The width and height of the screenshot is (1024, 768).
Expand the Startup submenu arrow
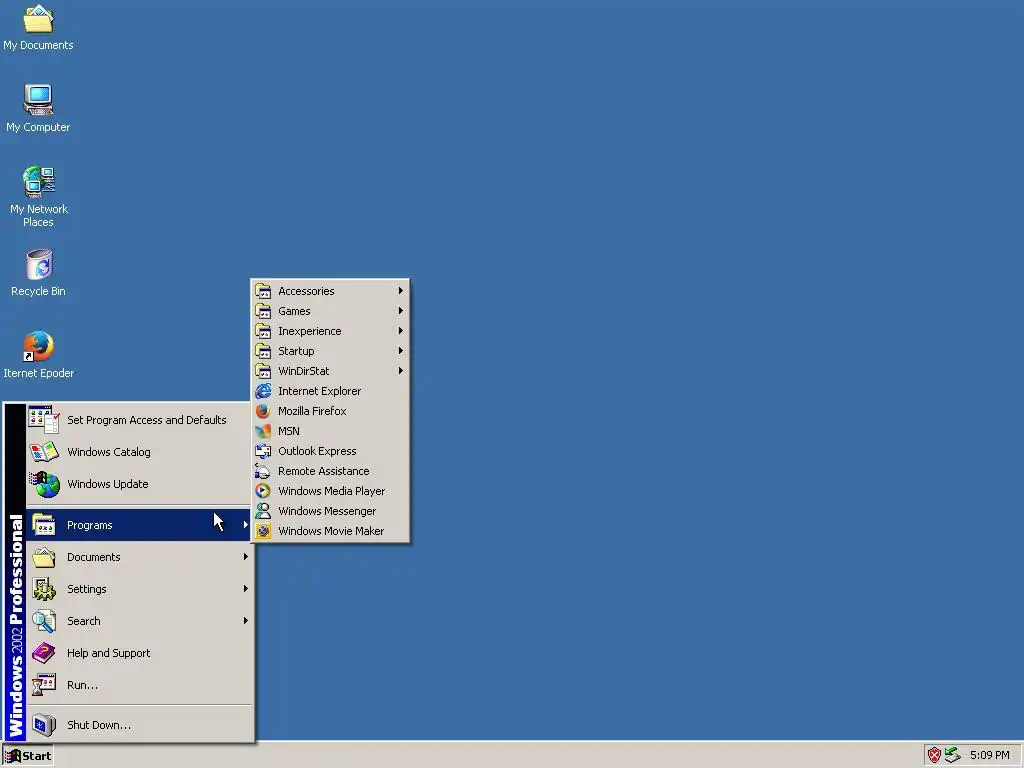(x=400, y=351)
